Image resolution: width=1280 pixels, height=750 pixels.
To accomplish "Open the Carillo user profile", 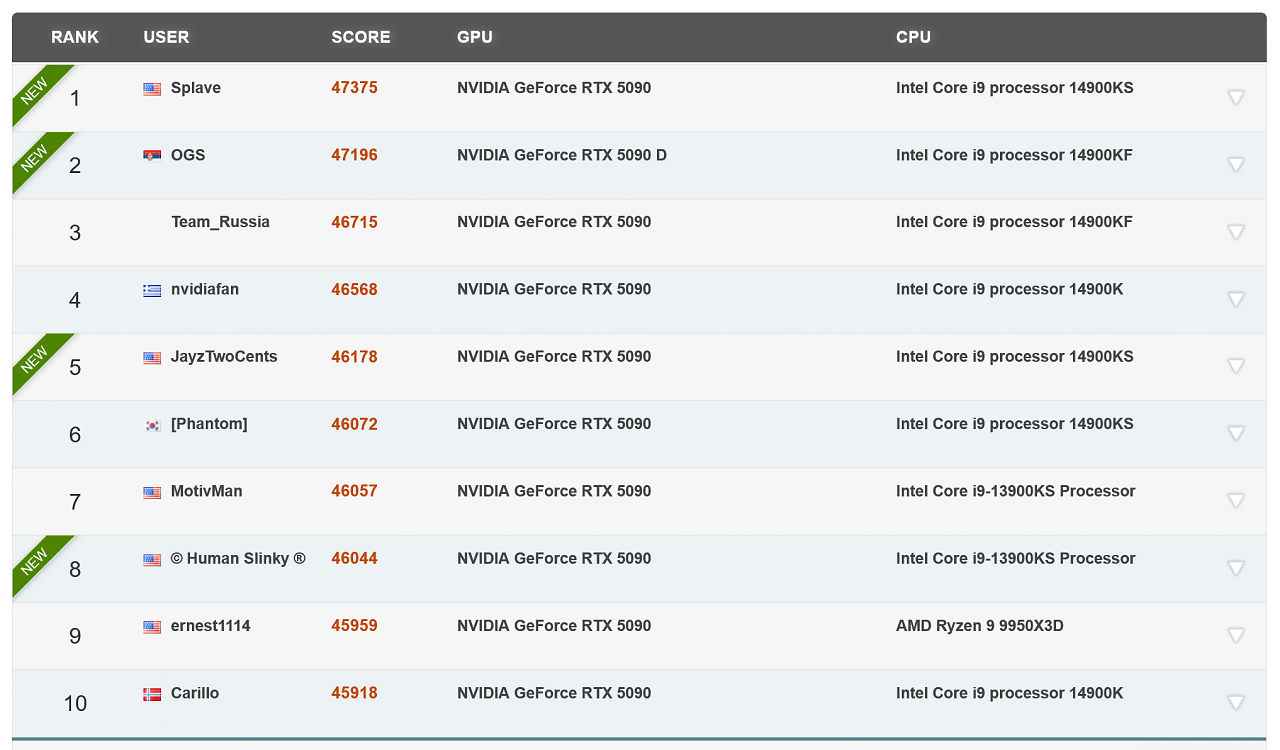I will pos(195,693).
